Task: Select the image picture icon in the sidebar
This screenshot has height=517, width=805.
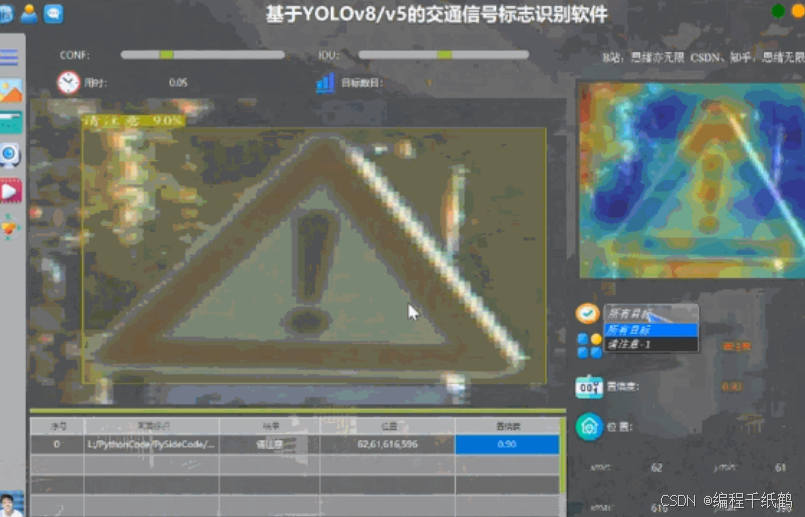Action: tap(11, 90)
